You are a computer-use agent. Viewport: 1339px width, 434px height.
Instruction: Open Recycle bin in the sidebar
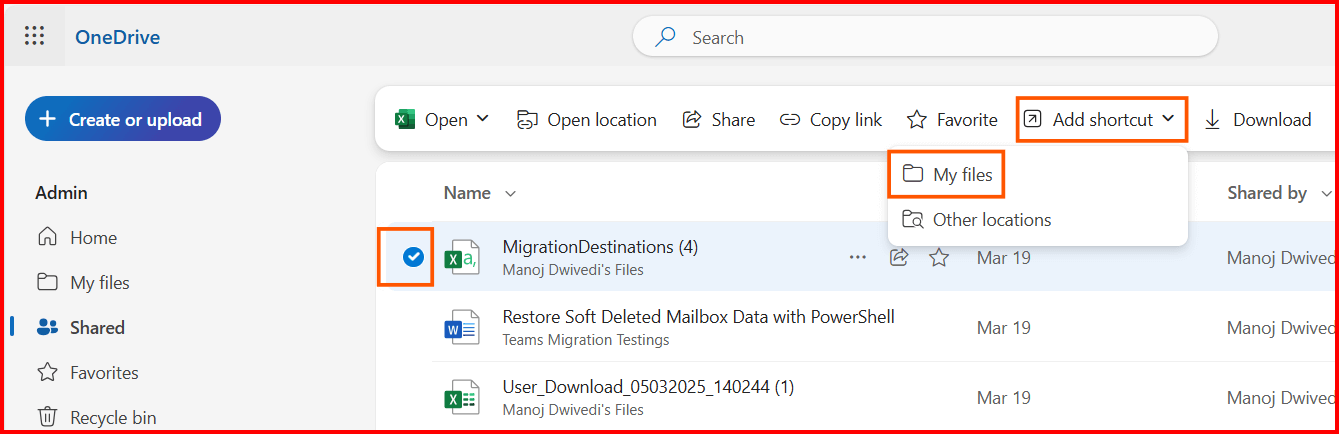click(95, 417)
